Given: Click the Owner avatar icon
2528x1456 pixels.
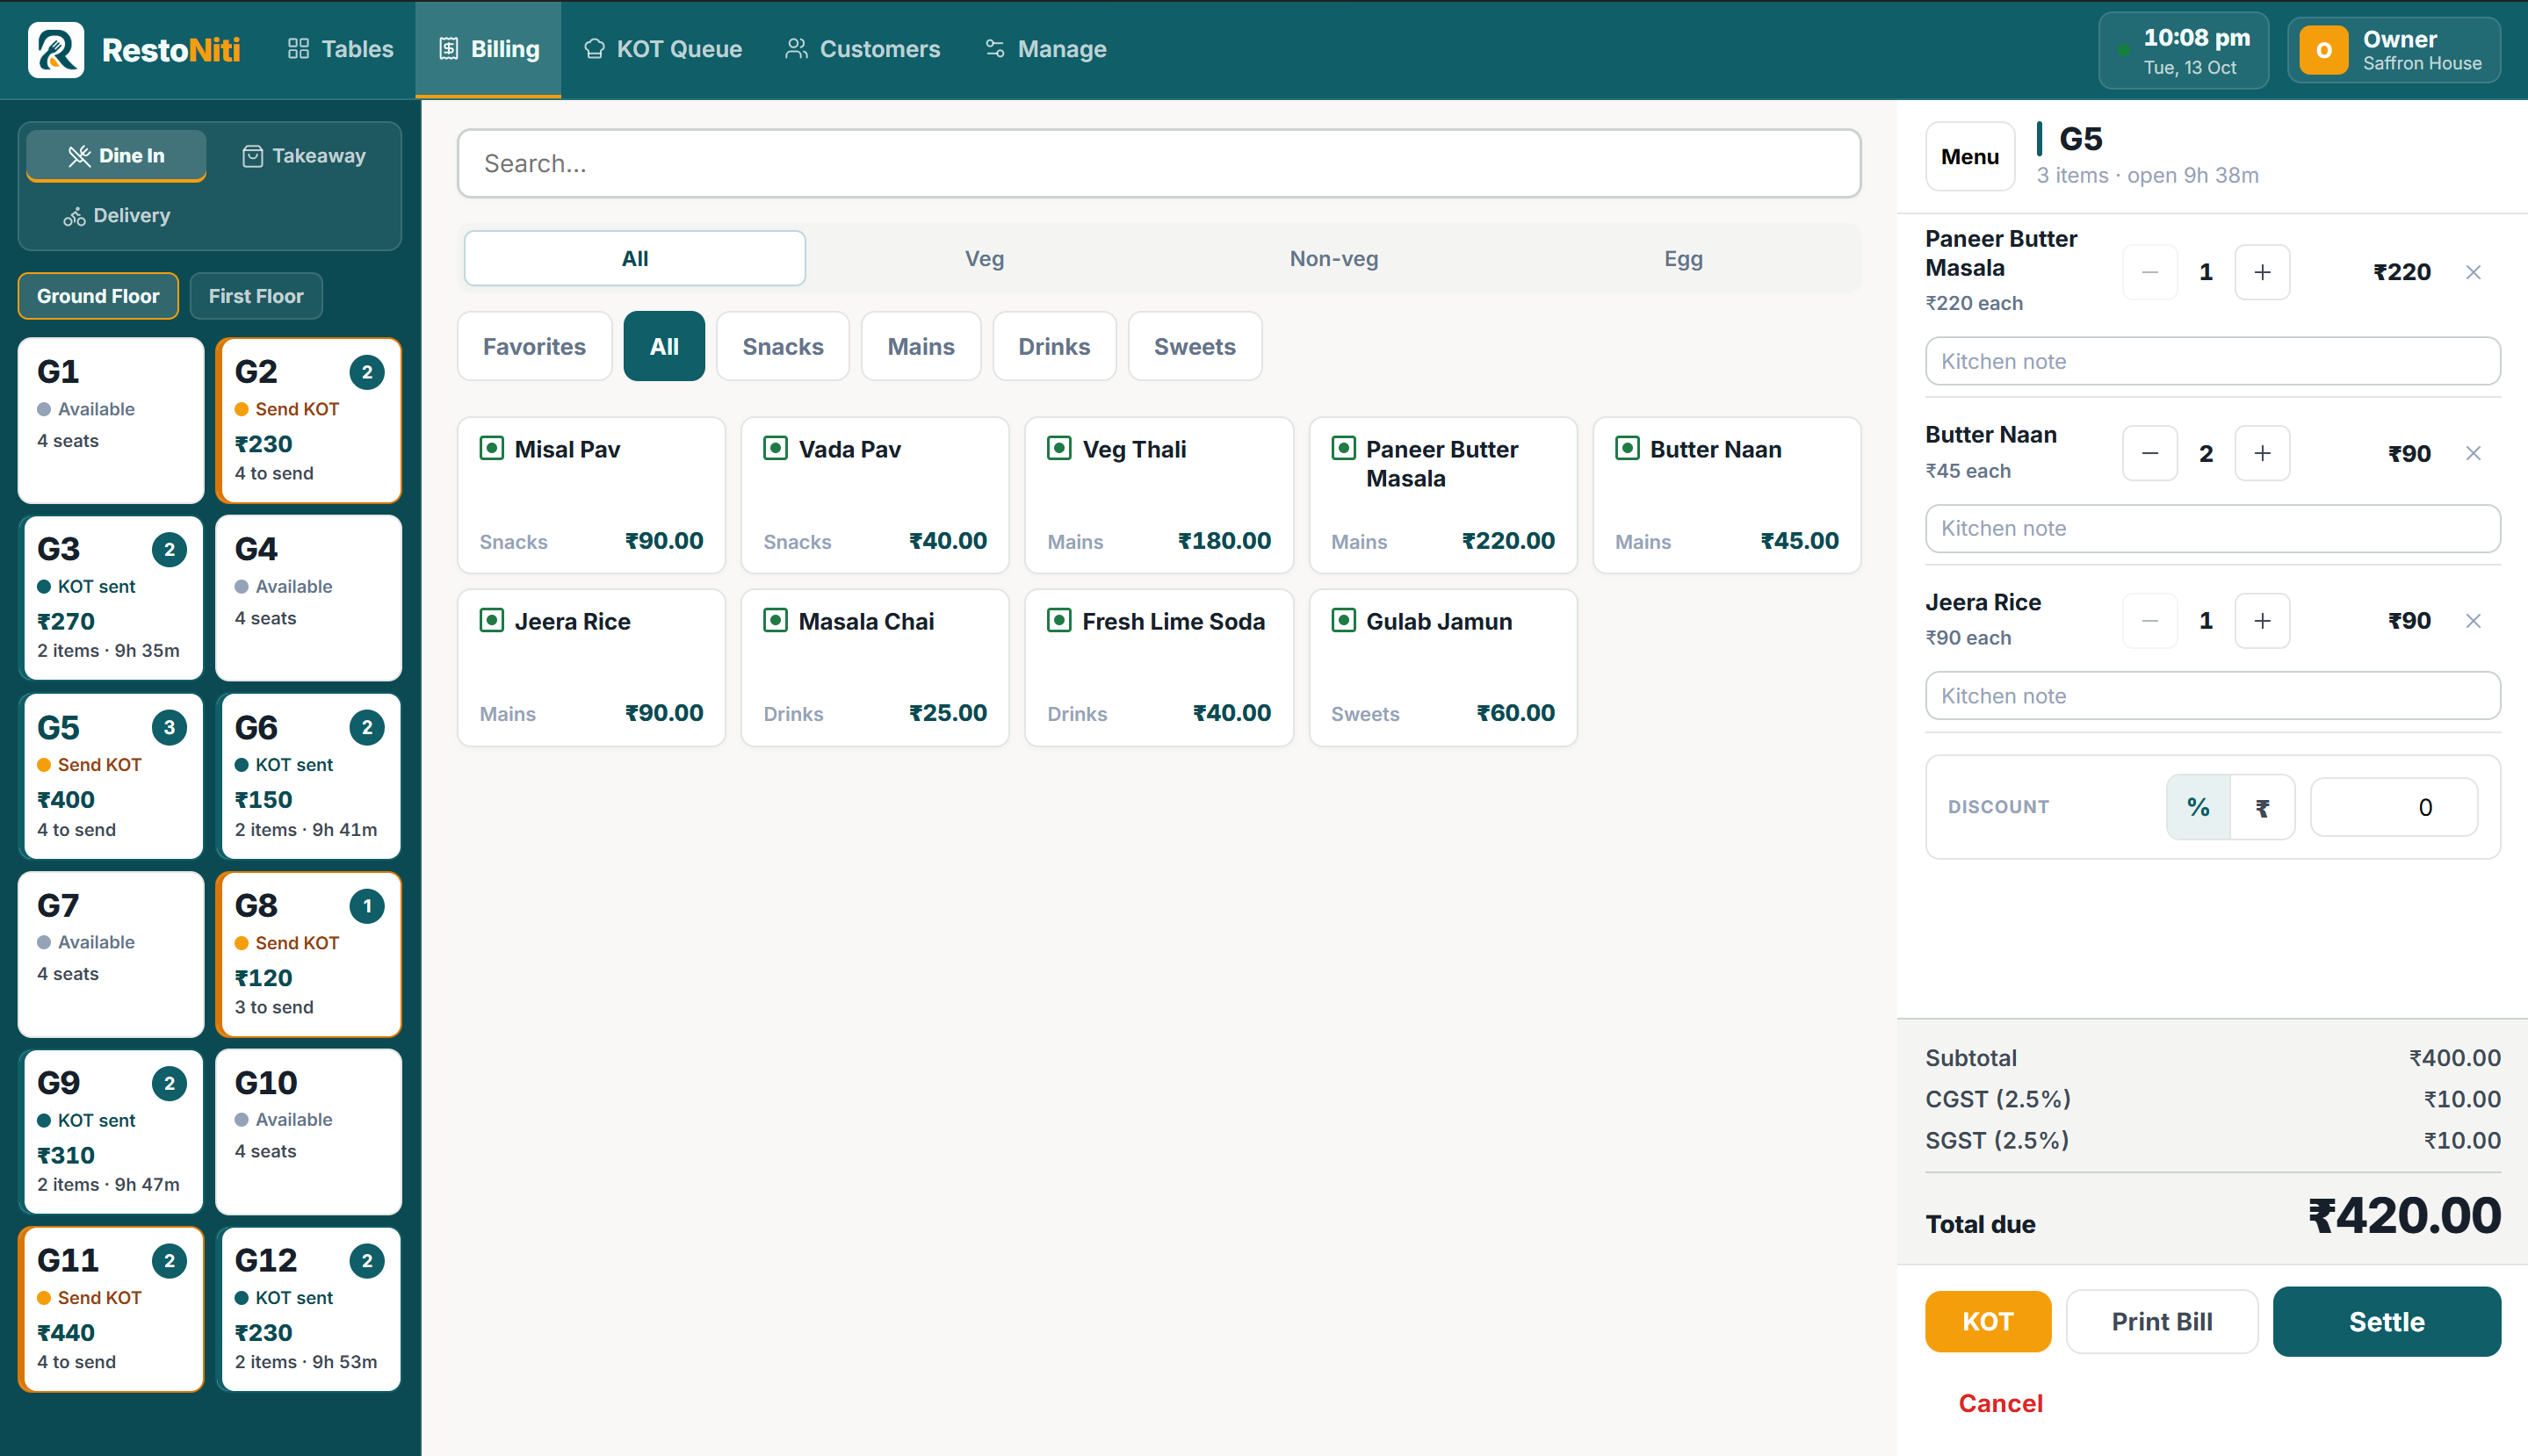Looking at the screenshot, I should [2324, 50].
